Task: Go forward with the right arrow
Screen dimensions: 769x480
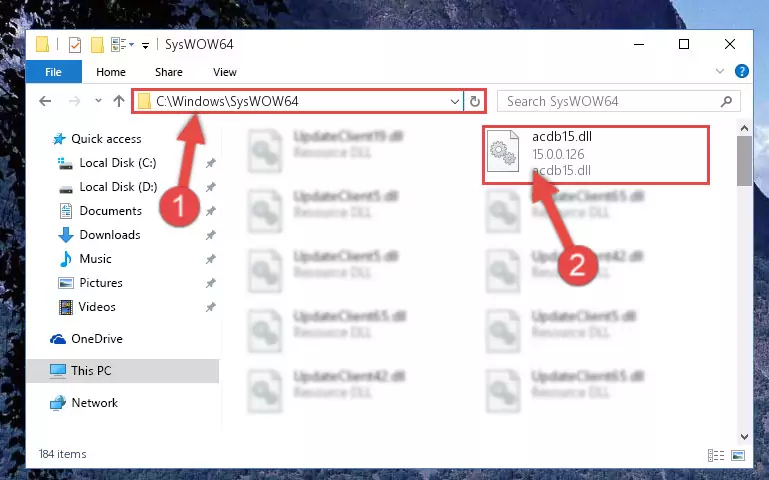Action: coord(75,101)
